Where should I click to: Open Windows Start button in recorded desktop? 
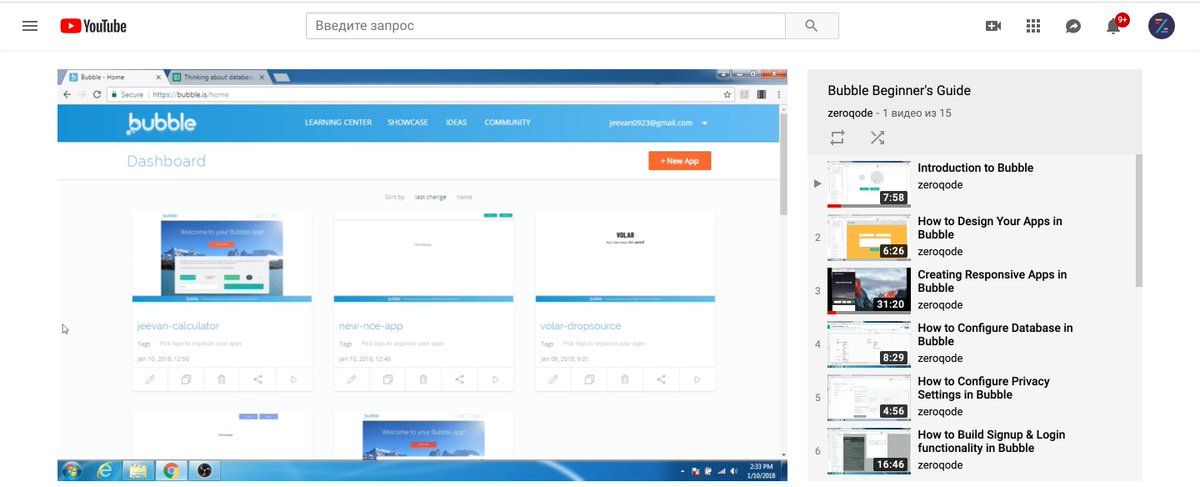(x=71, y=469)
